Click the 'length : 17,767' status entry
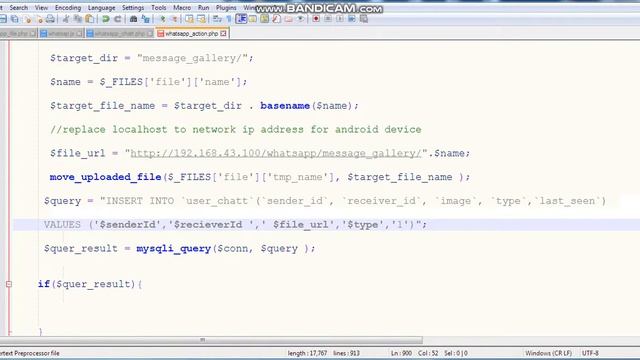Image resolution: width=640 pixels, height=360 pixels. coord(307,353)
